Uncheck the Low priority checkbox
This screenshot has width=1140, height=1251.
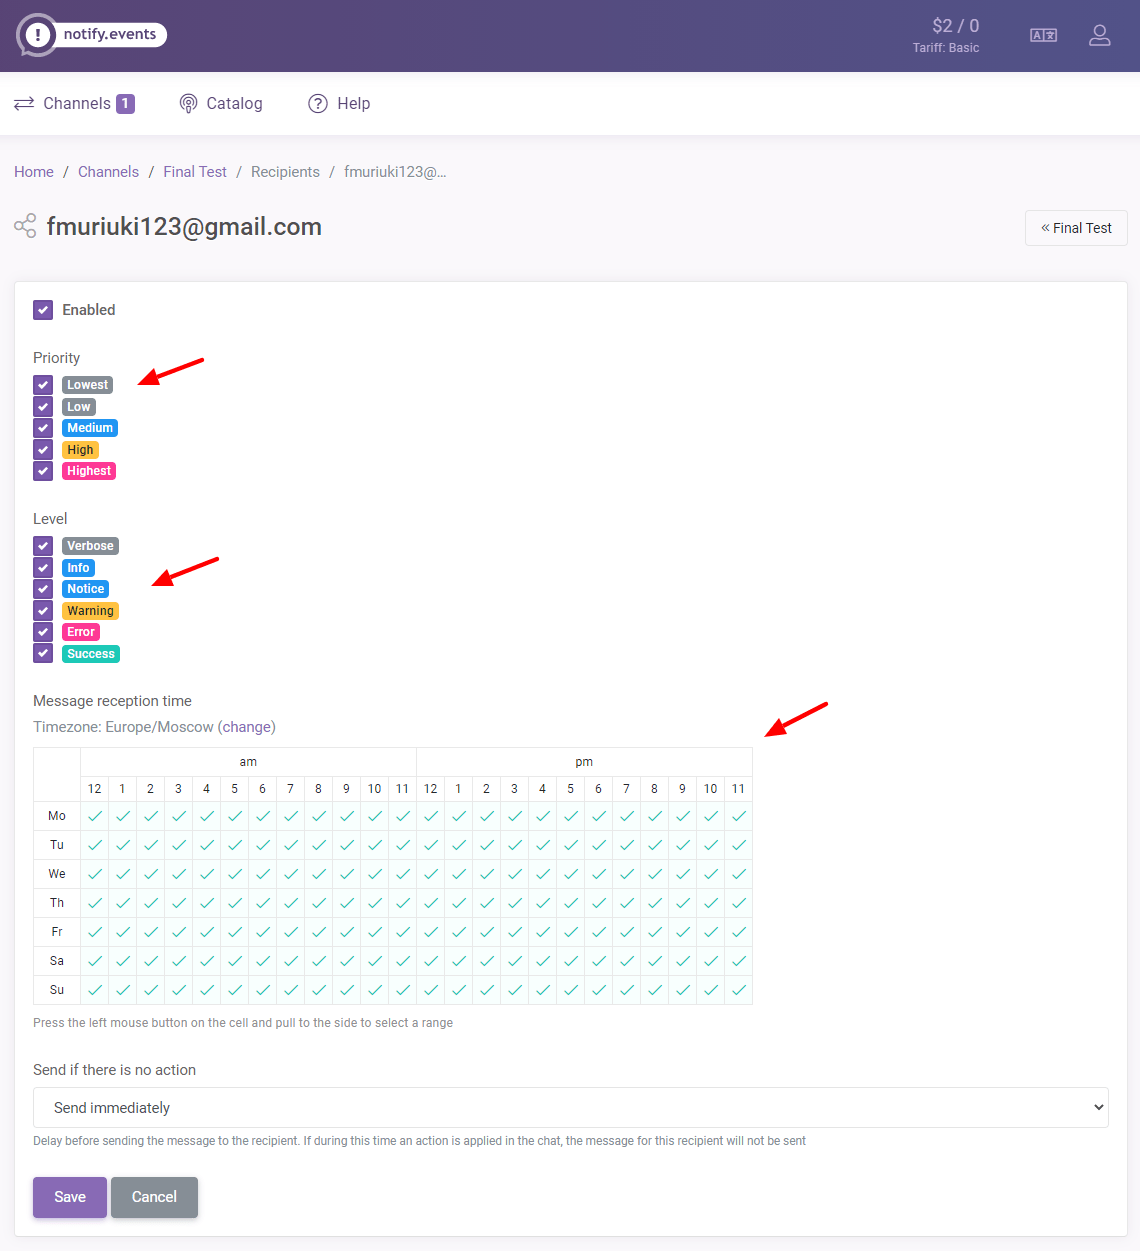pos(43,407)
